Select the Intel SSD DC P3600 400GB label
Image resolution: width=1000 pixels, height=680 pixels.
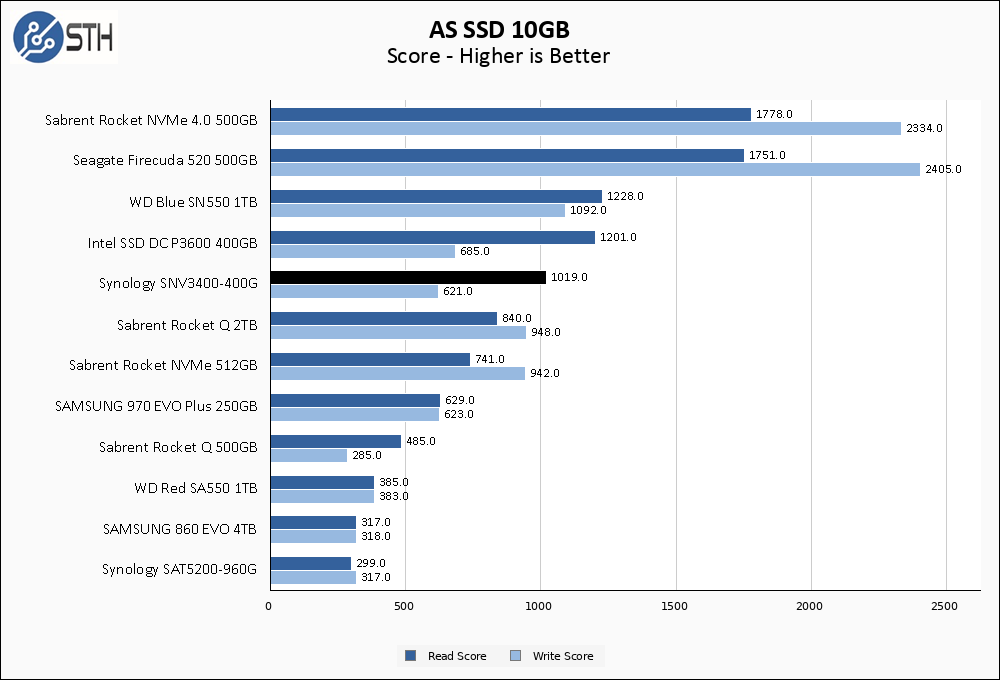pyautogui.click(x=172, y=243)
